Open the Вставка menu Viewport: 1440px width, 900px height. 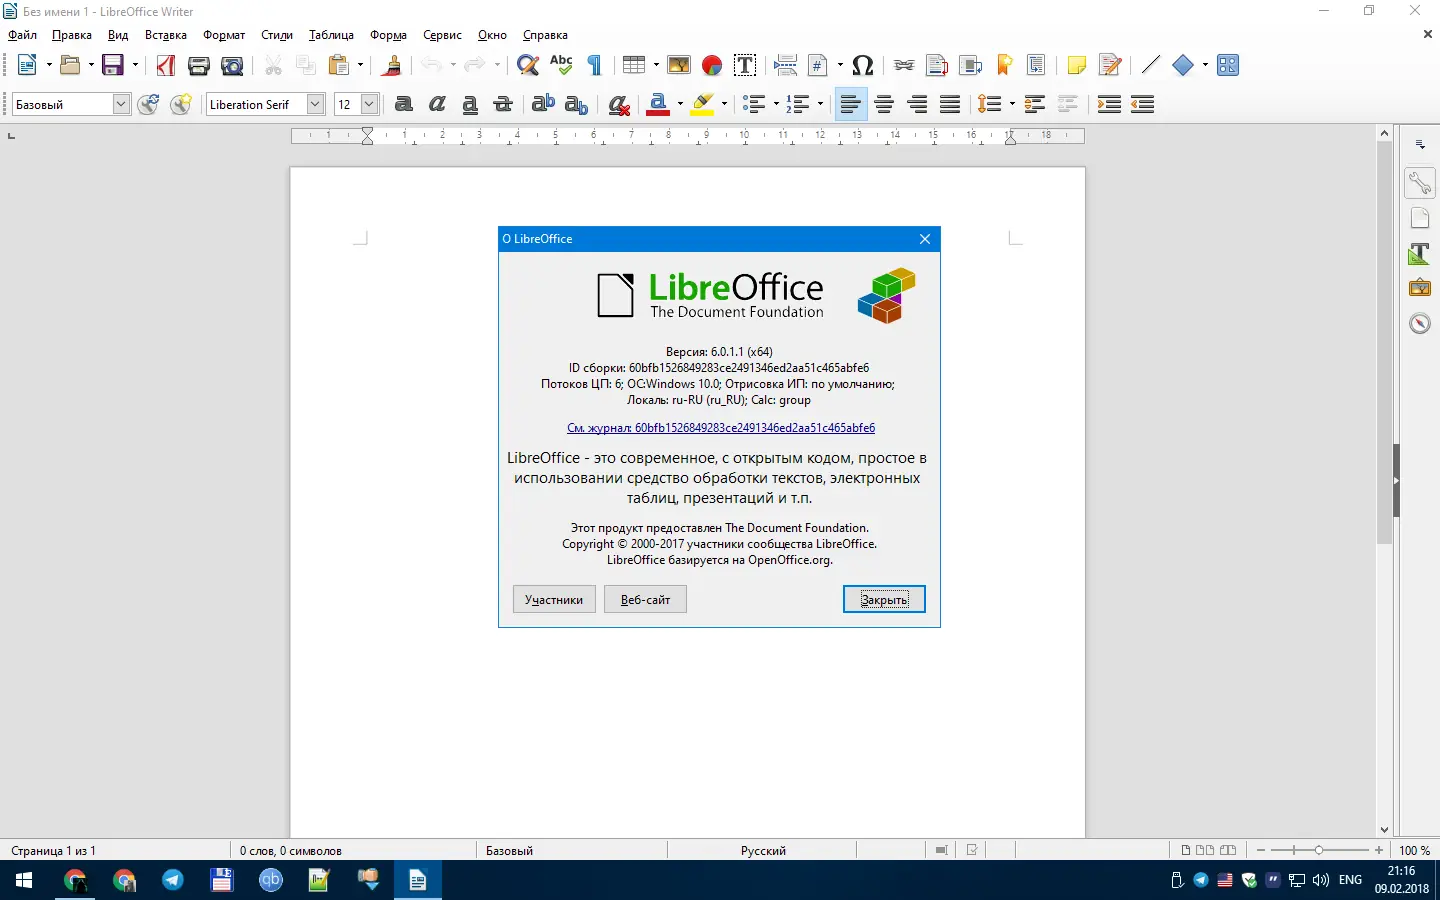click(165, 35)
